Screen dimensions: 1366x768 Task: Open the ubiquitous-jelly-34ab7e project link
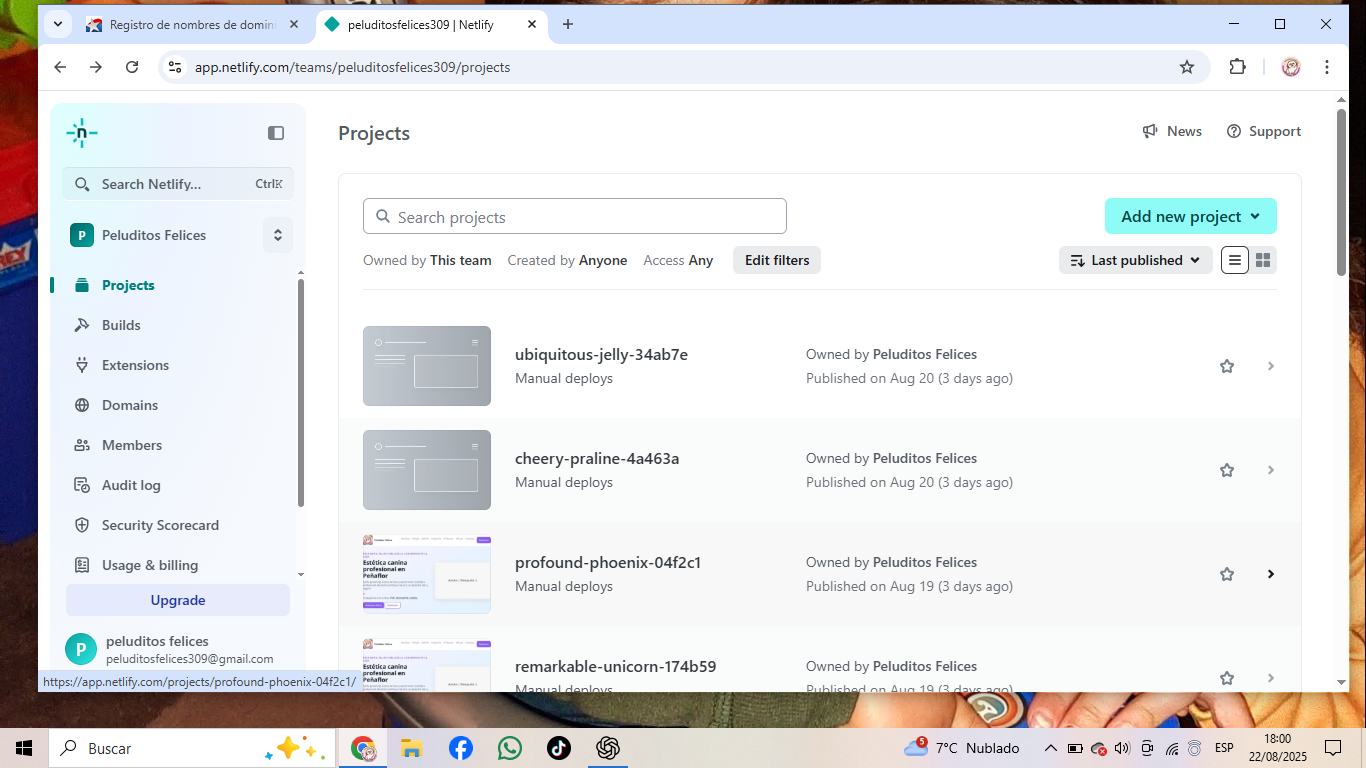[x=601, y=354]
